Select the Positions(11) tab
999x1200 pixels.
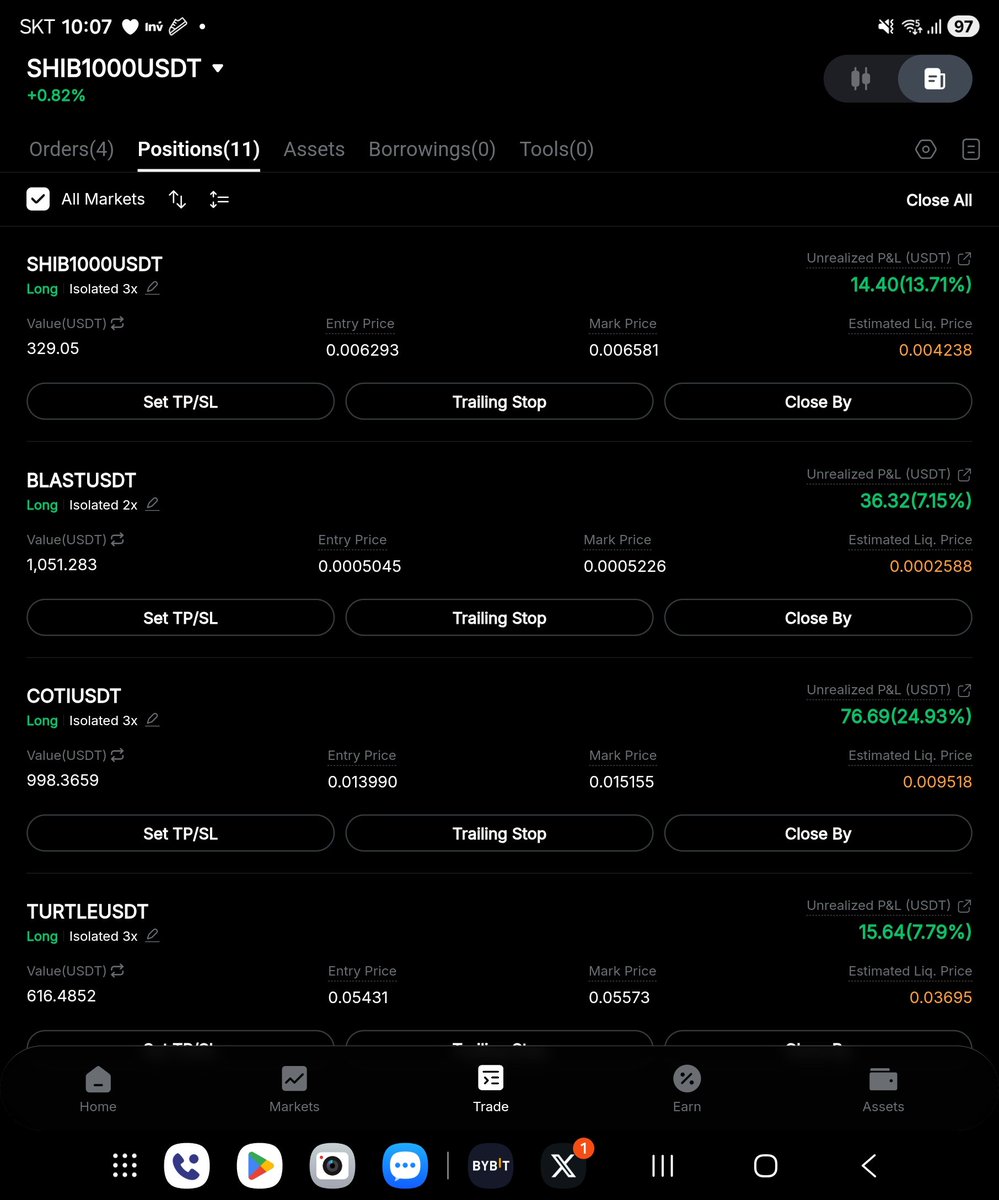[x=199, y=149]
